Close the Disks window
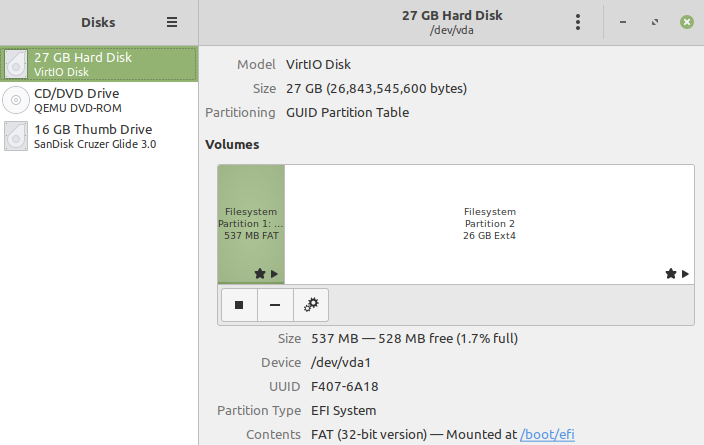Viewport: 704px width, 445px height. pyautogui.click(x=686, y=22)
